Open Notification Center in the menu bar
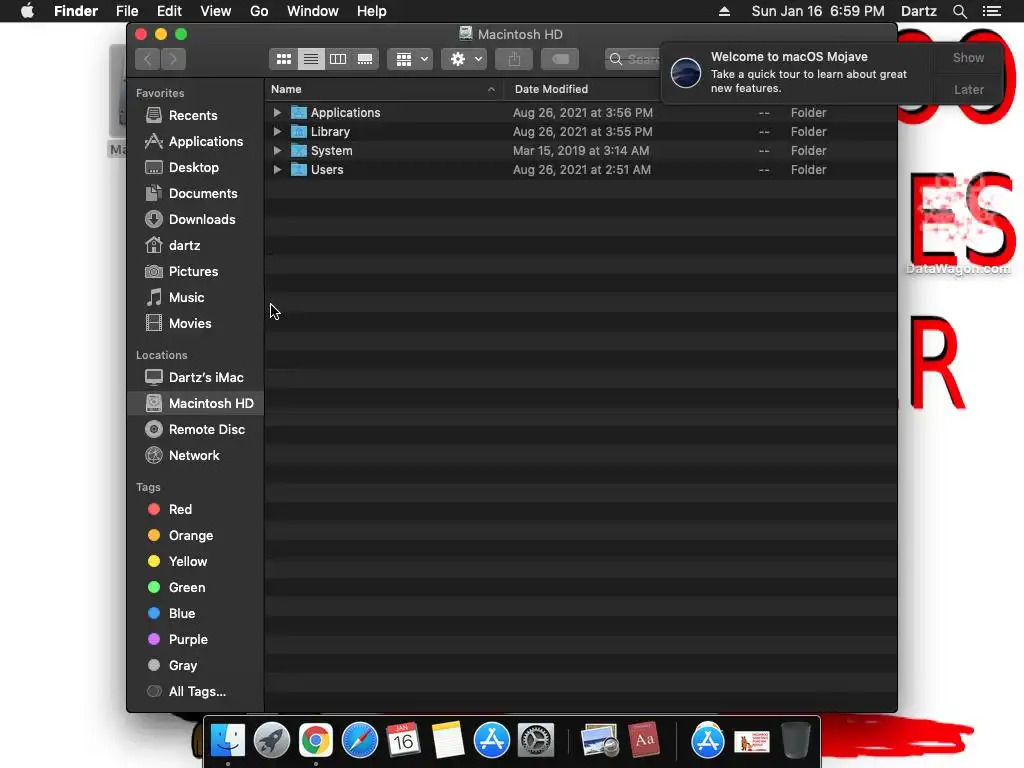 click(x=992, y=11)
